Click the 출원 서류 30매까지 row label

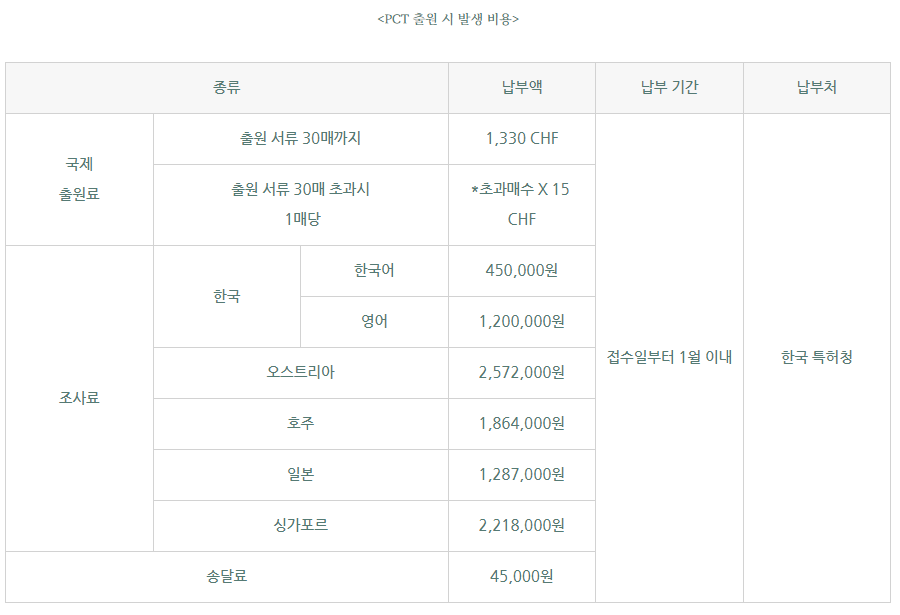(301, 139)
